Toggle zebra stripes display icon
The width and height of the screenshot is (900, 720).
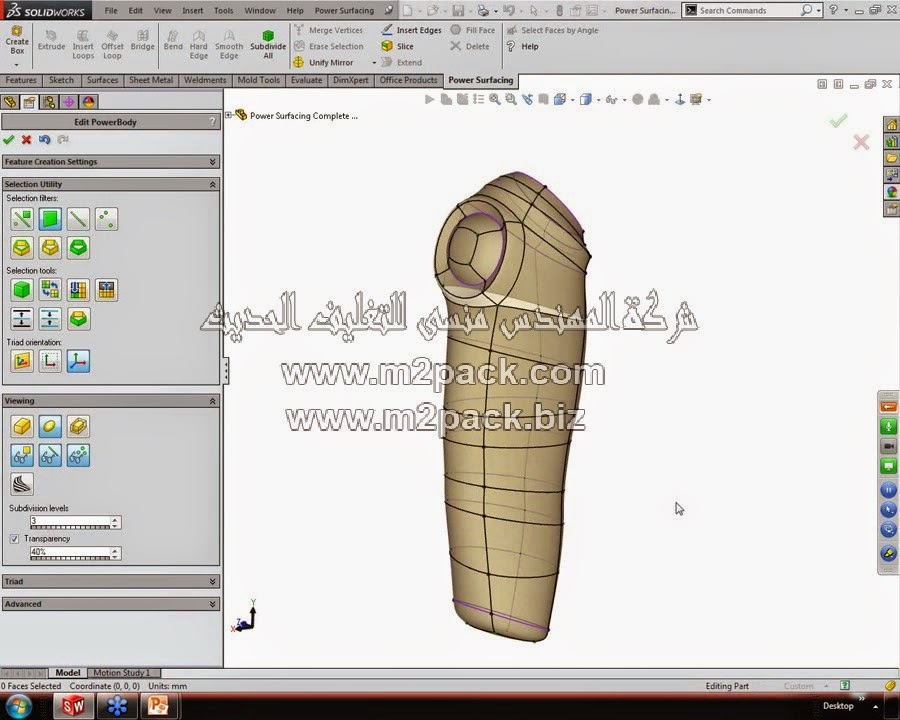coord(22,484)
